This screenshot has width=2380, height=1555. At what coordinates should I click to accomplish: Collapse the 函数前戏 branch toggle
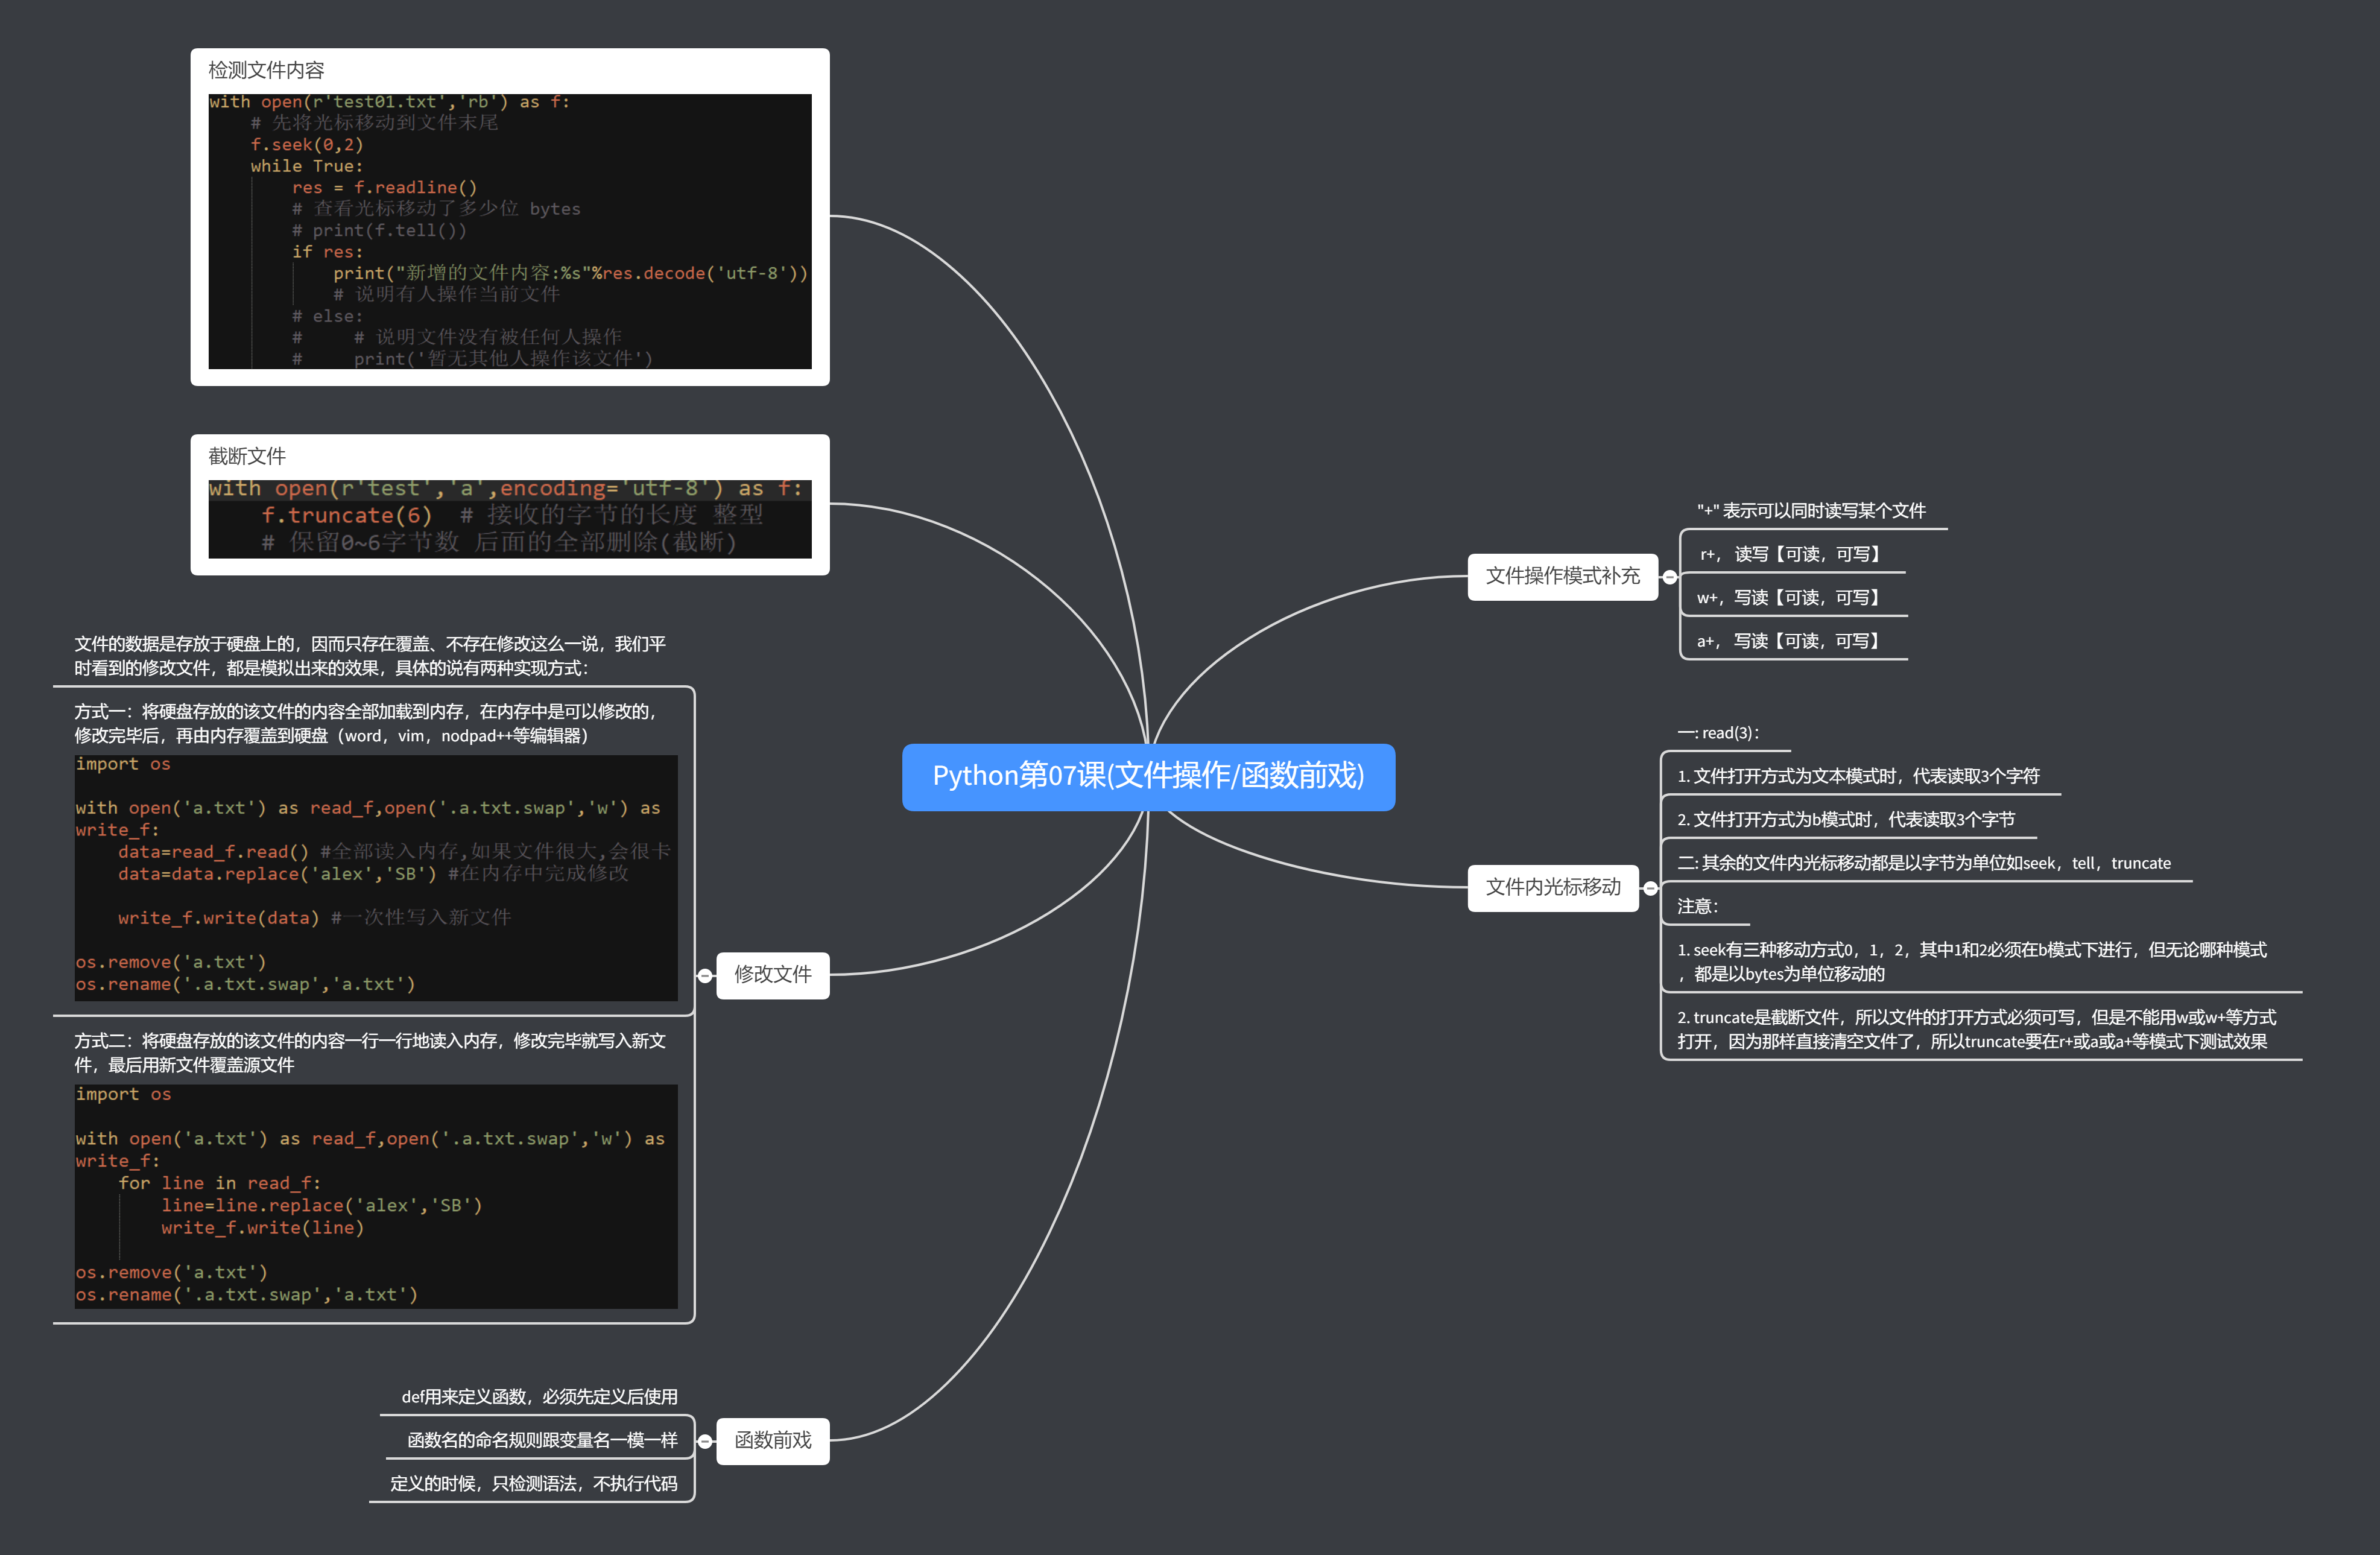pyautogui.click(x=705, y=1441)
